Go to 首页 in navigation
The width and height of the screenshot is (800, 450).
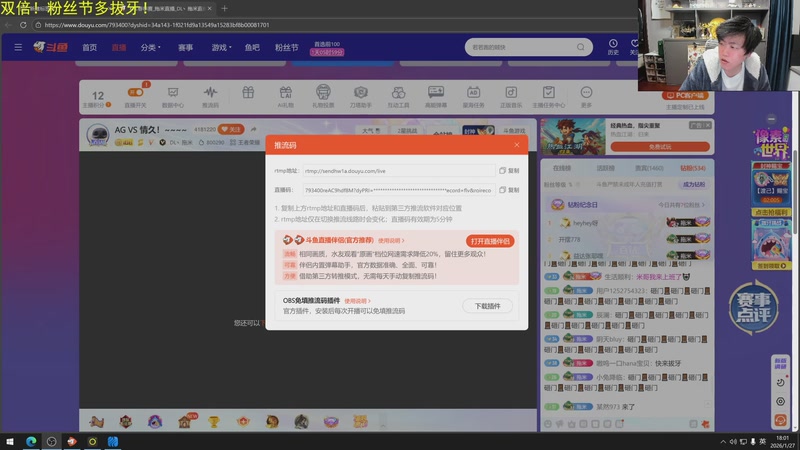[x=89, y=47]
